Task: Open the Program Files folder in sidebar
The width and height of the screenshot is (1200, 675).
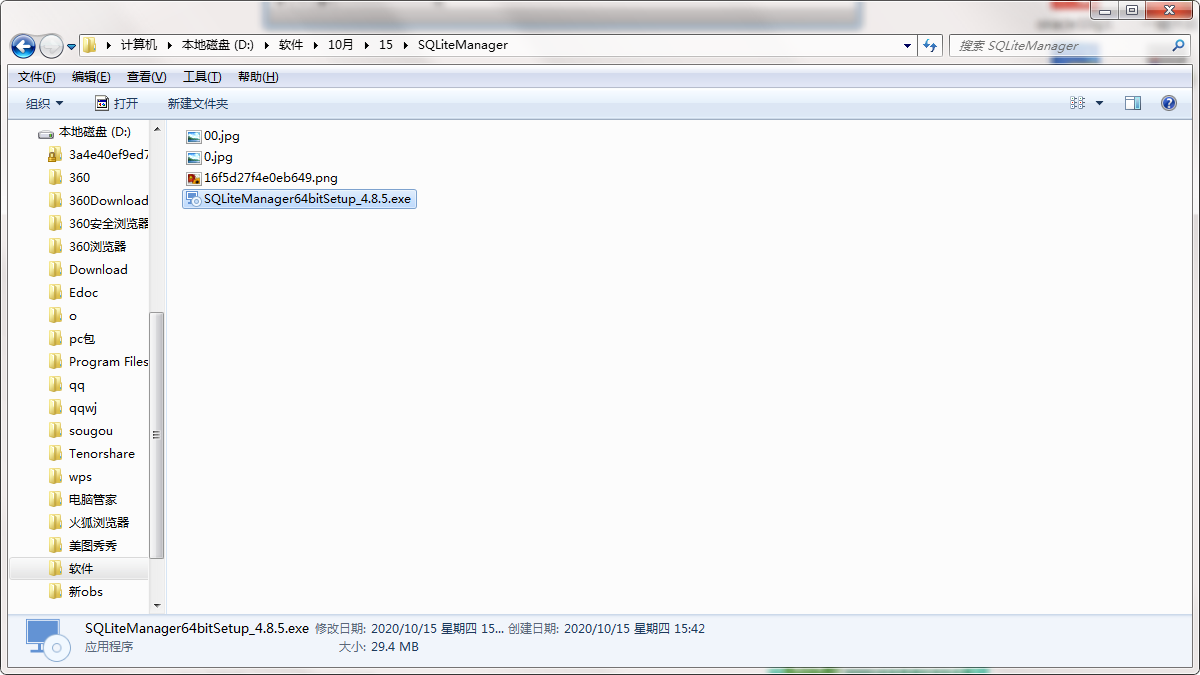Action: click(x=98, y=361)
